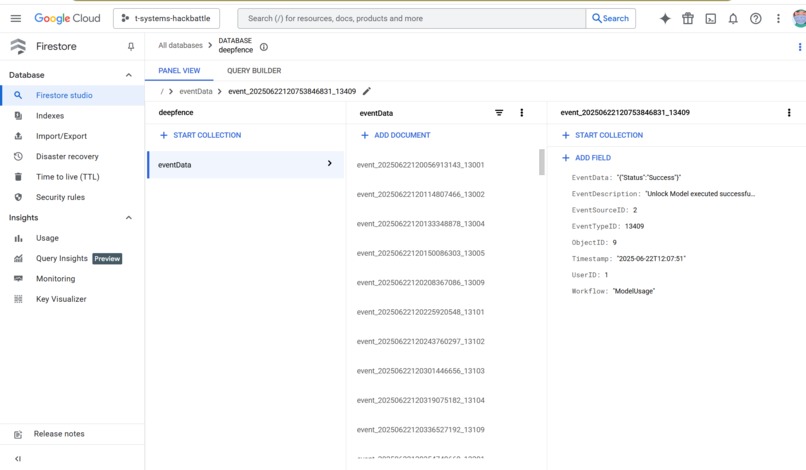This screenshot has height=470, width=806.
Task: Click Add Field button
Action: pos(587,158)
